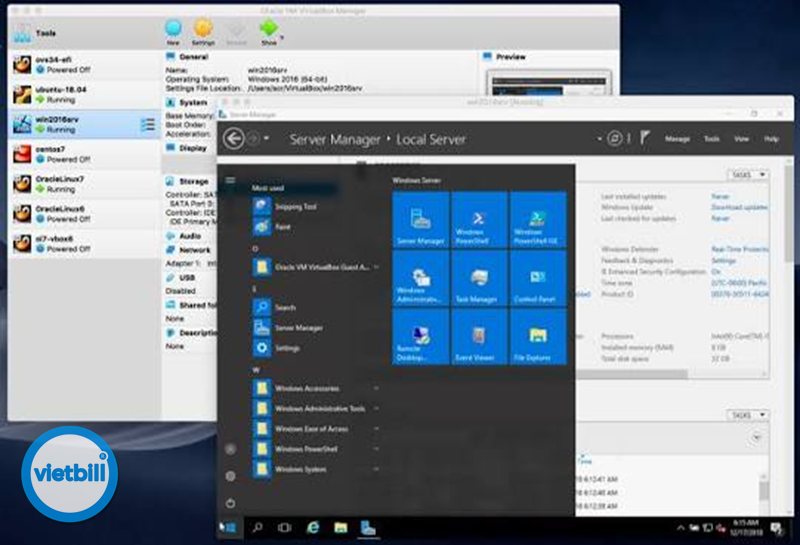This screenshot has height=545, width=800.
Task: Open the Event Viewer tile
Action: pos(479,336)
